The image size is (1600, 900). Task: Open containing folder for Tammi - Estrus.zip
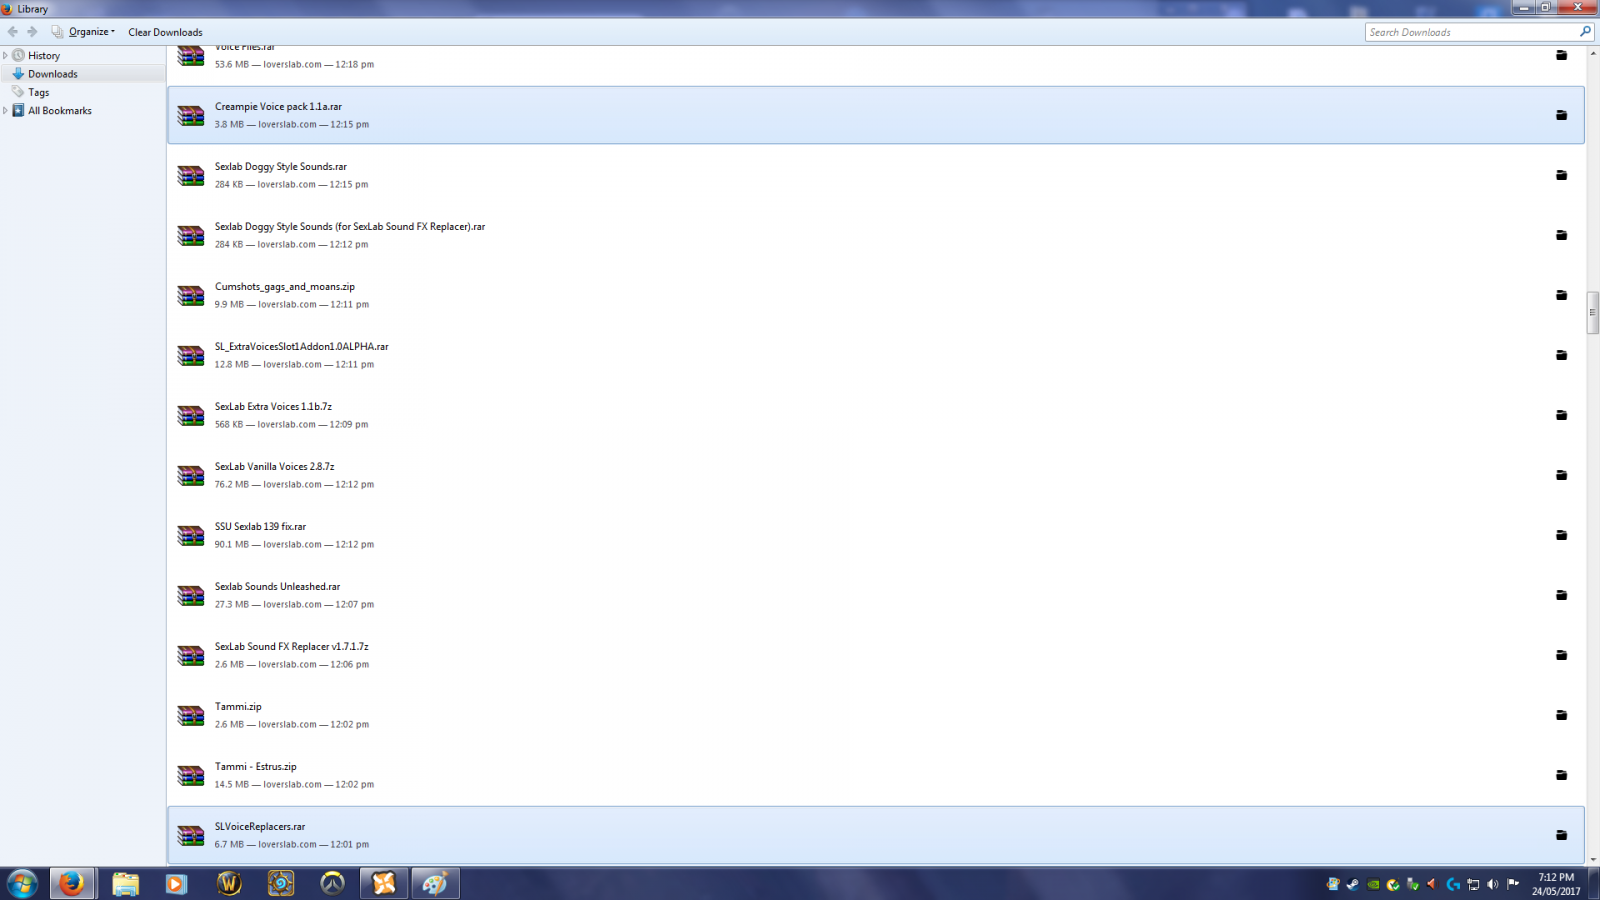[1561, 775]
